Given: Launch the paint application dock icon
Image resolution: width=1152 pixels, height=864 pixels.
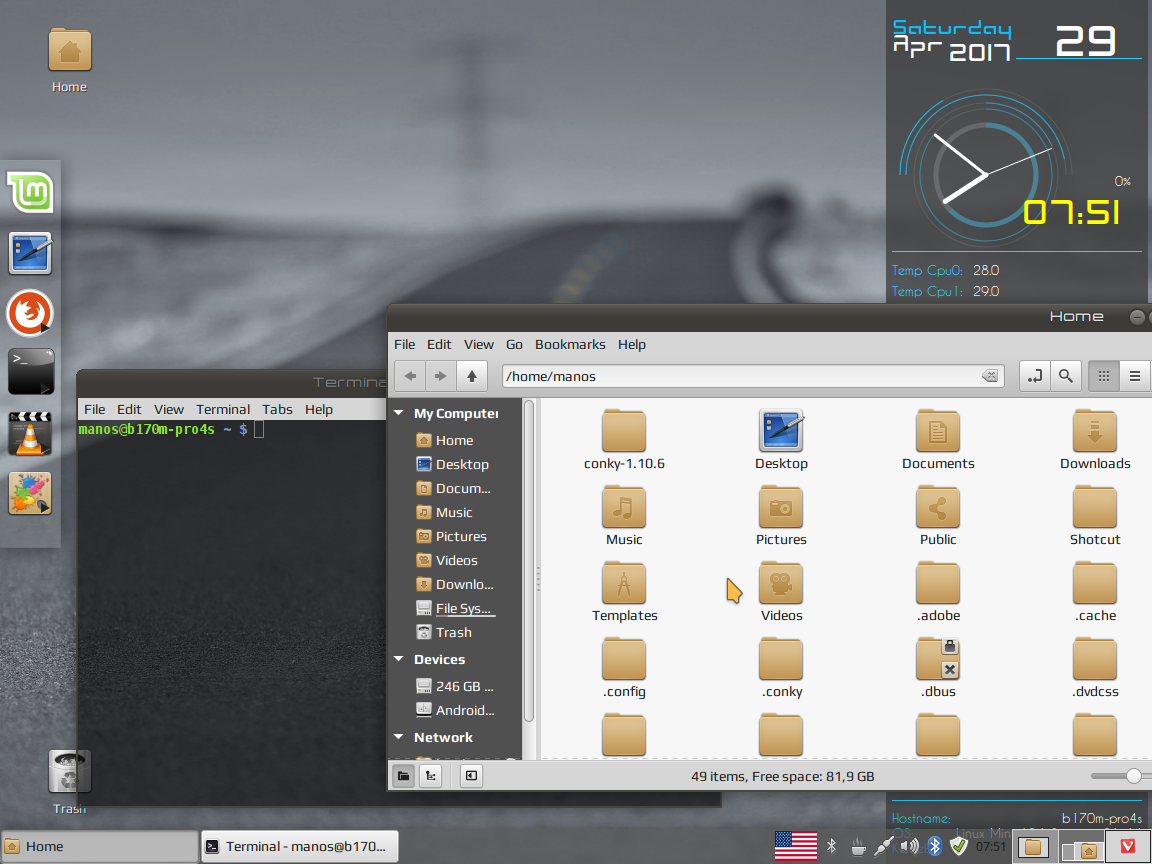Looking at the screenshot, I should (30, 493).
